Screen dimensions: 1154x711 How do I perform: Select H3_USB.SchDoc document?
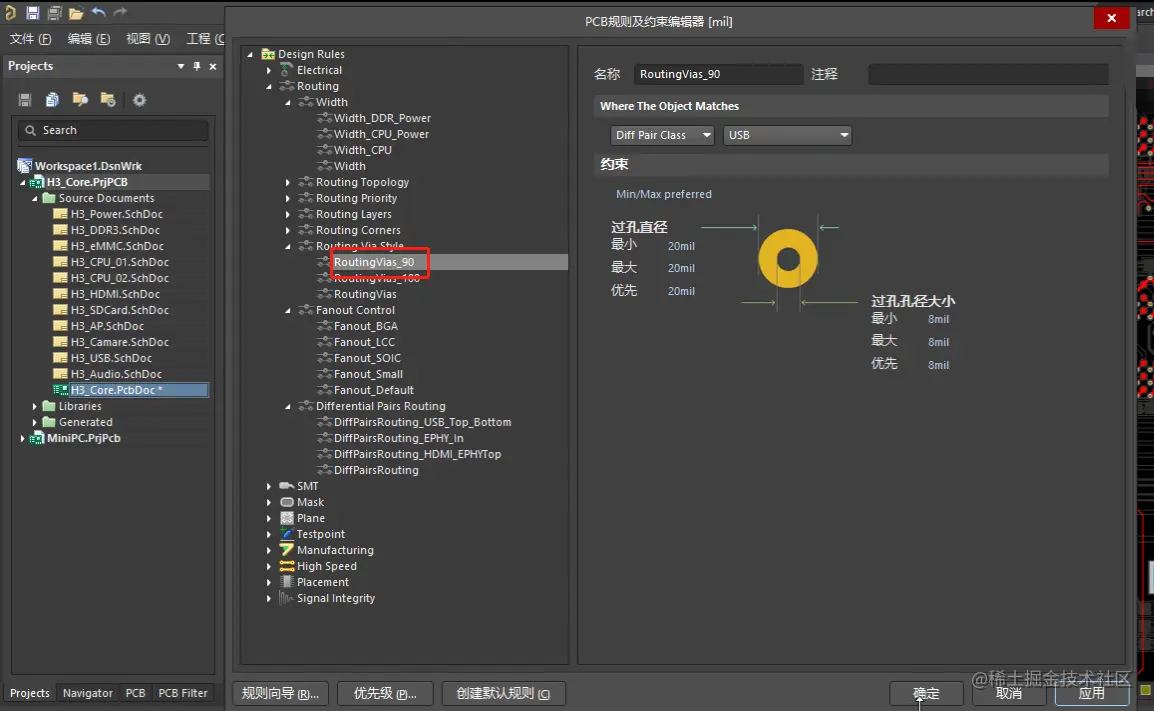point(111,358)
